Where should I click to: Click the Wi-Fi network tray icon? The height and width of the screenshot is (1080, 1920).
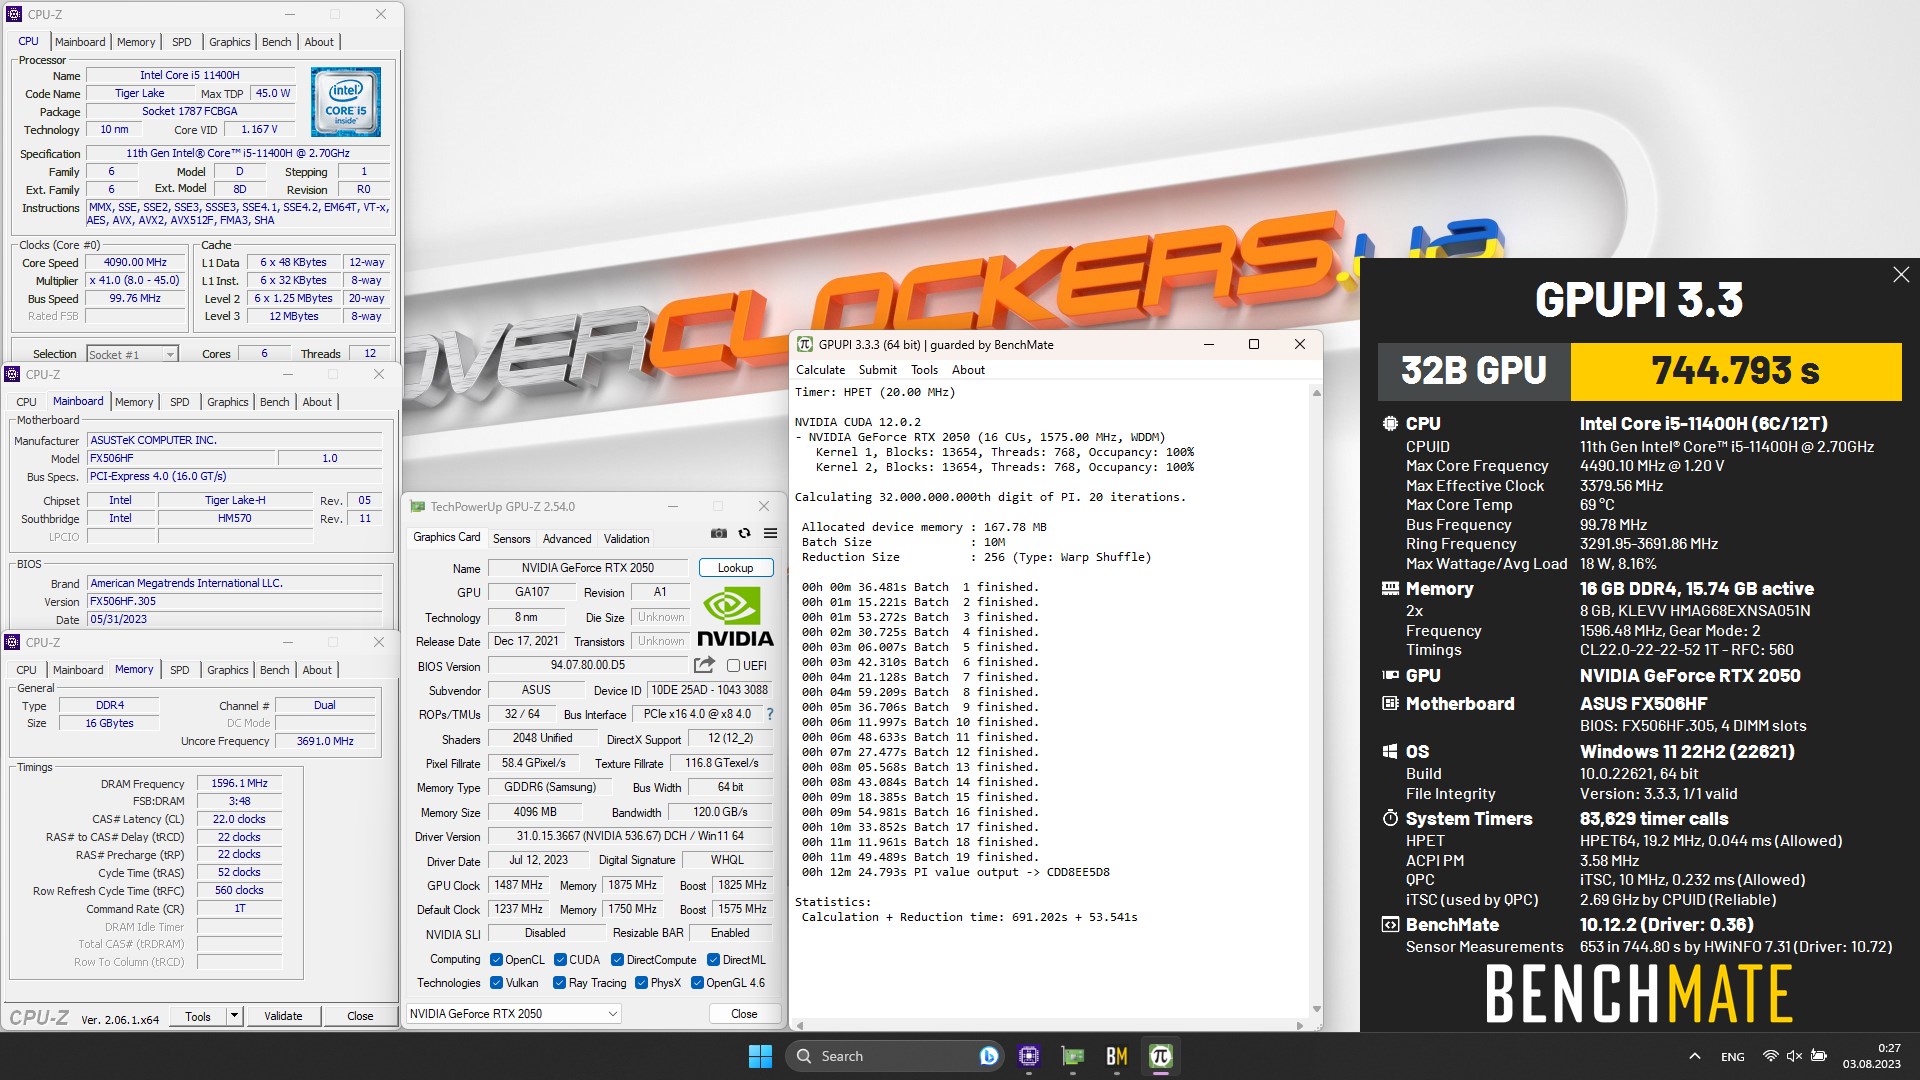click(1770, 1056)
